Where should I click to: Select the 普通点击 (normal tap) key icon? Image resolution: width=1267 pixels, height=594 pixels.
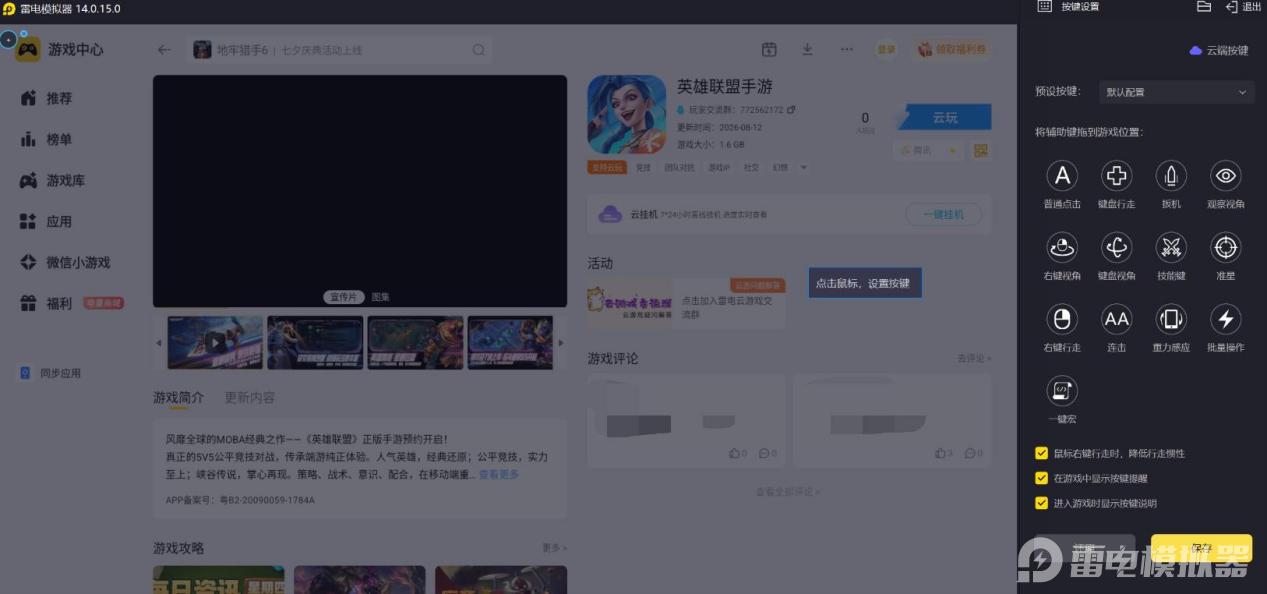[1061, 176]
